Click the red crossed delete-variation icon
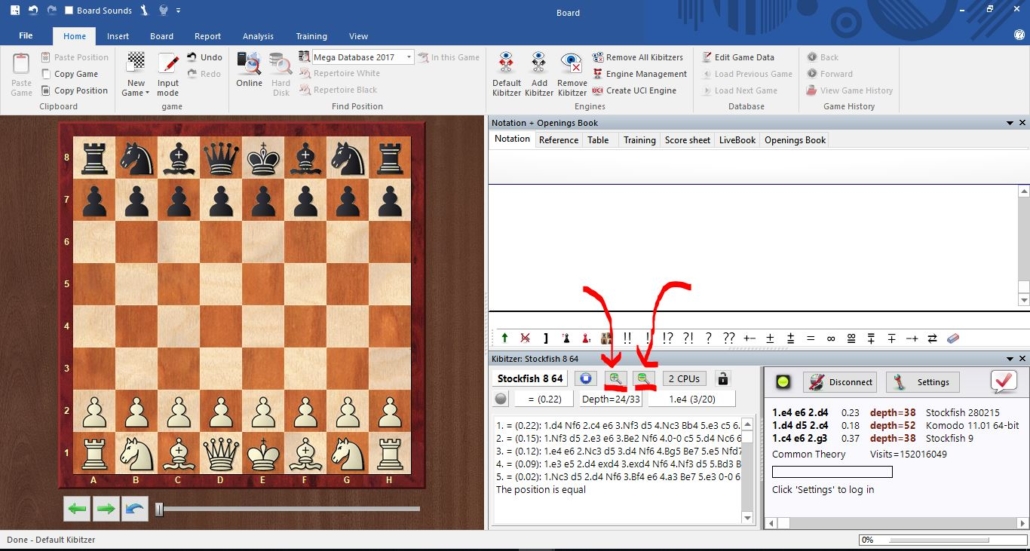 click(x=525, y=338)
